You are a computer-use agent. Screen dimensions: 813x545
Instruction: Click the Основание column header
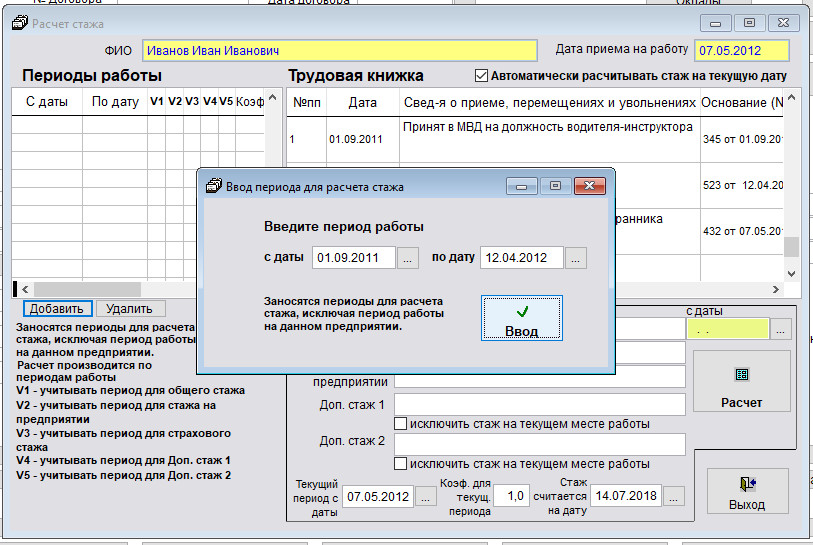743,102
